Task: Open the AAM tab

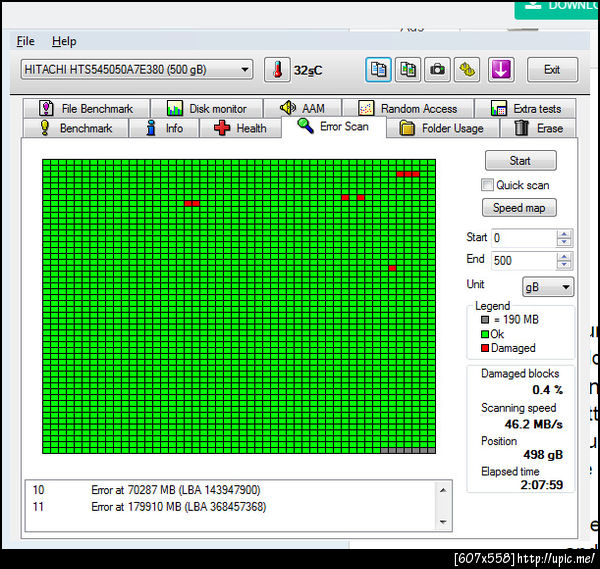Action: click(x=303, y=109)
